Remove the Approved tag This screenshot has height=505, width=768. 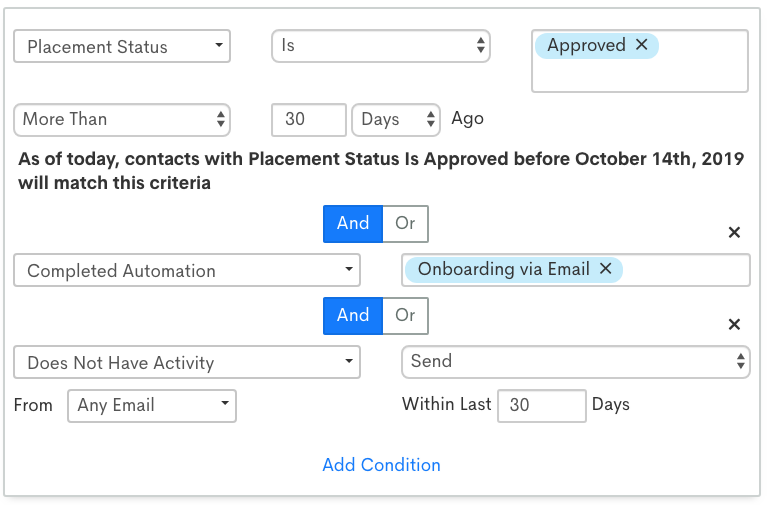642,45
